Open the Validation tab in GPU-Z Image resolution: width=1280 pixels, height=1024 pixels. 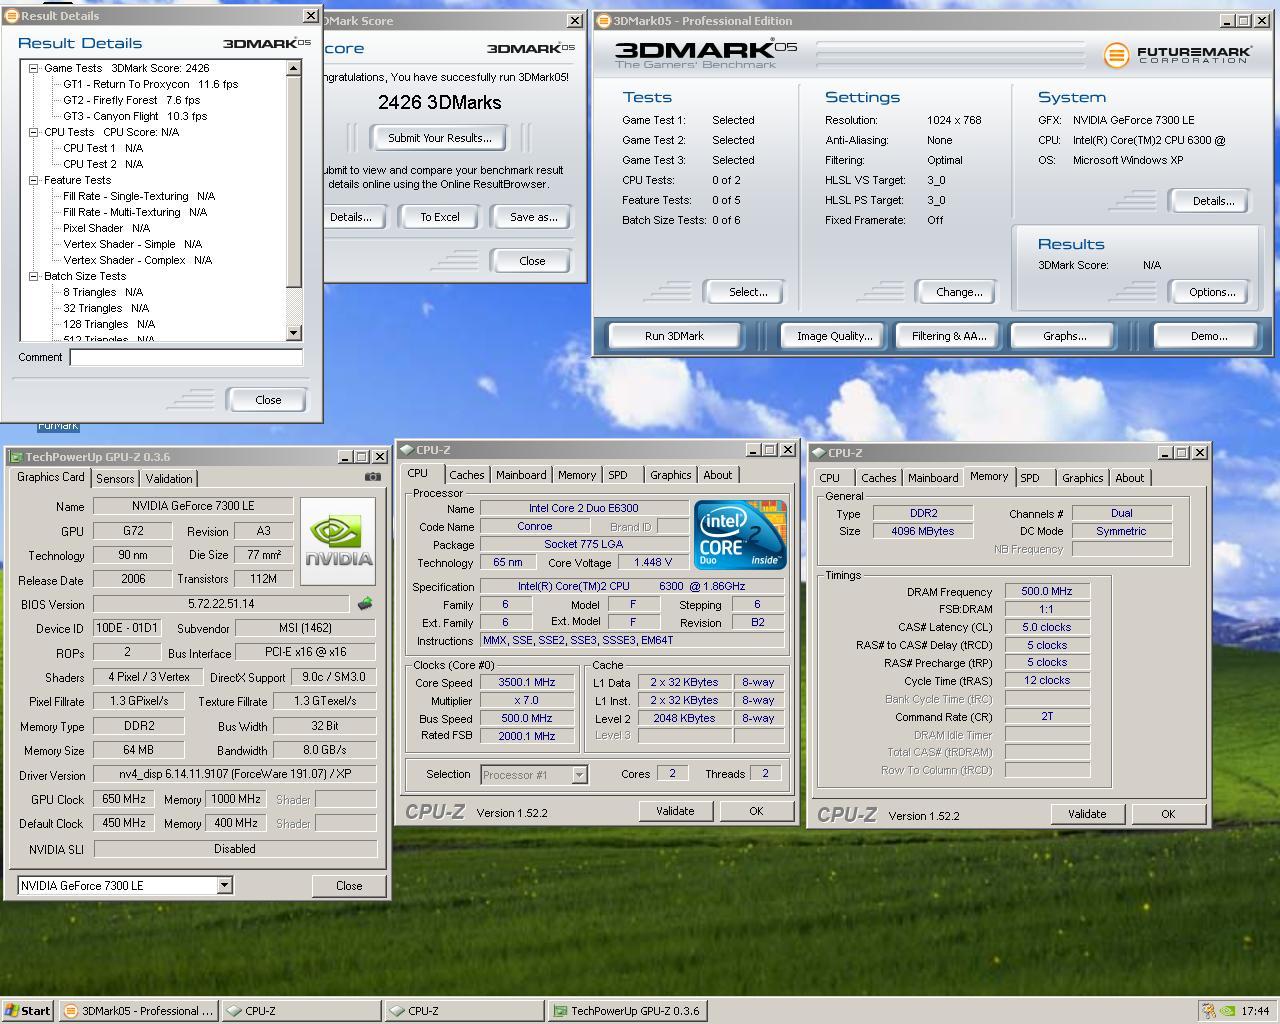point(169,478)
